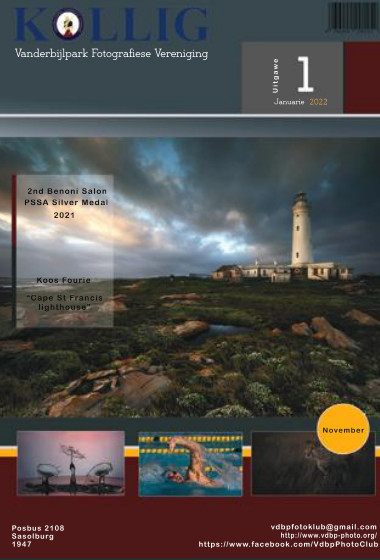Click the Posbus 2108 Sasolburg postal address
Viewport: 380px width, 560px height.
38,536
